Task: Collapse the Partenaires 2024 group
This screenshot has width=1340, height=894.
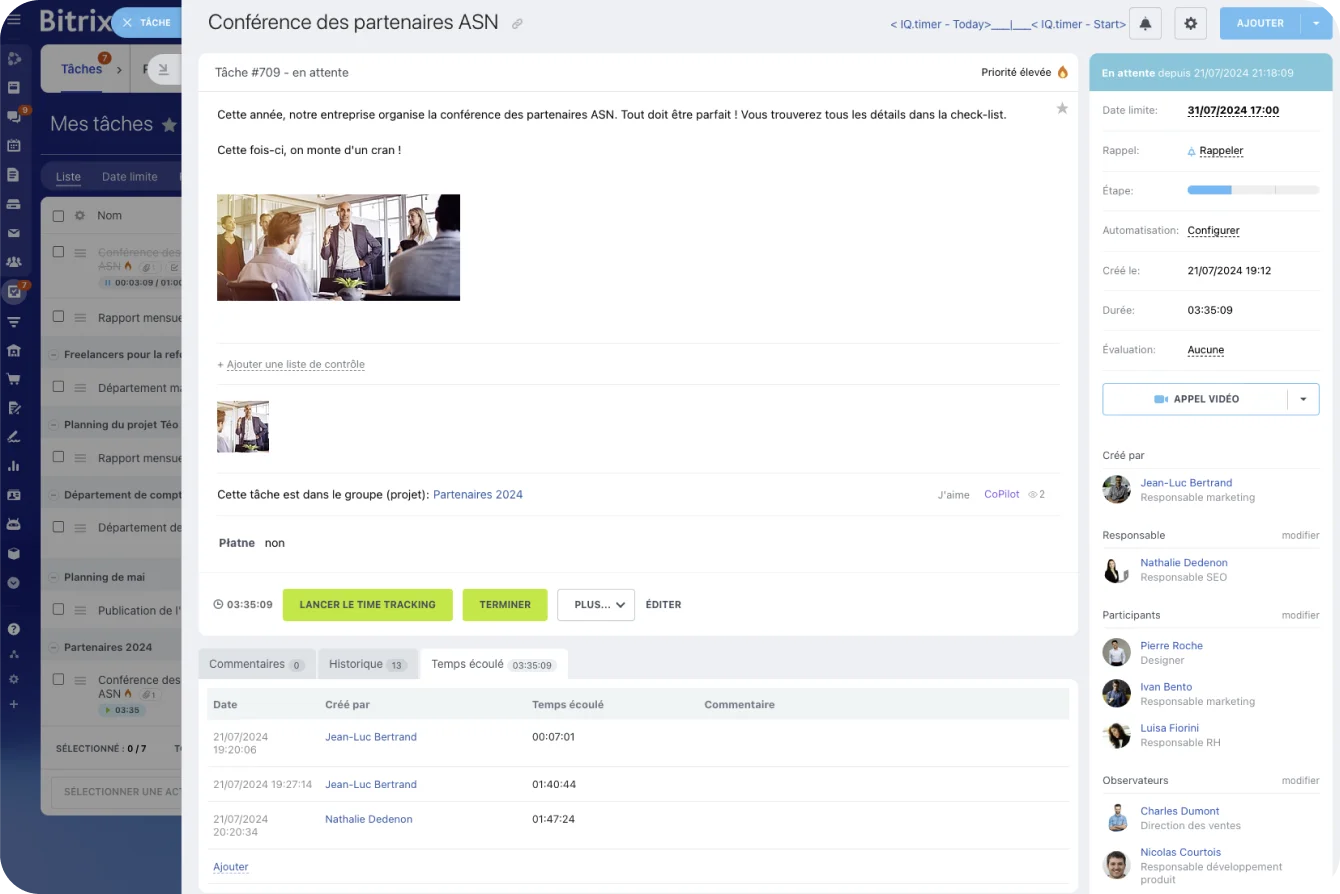Action: point(53,647)
